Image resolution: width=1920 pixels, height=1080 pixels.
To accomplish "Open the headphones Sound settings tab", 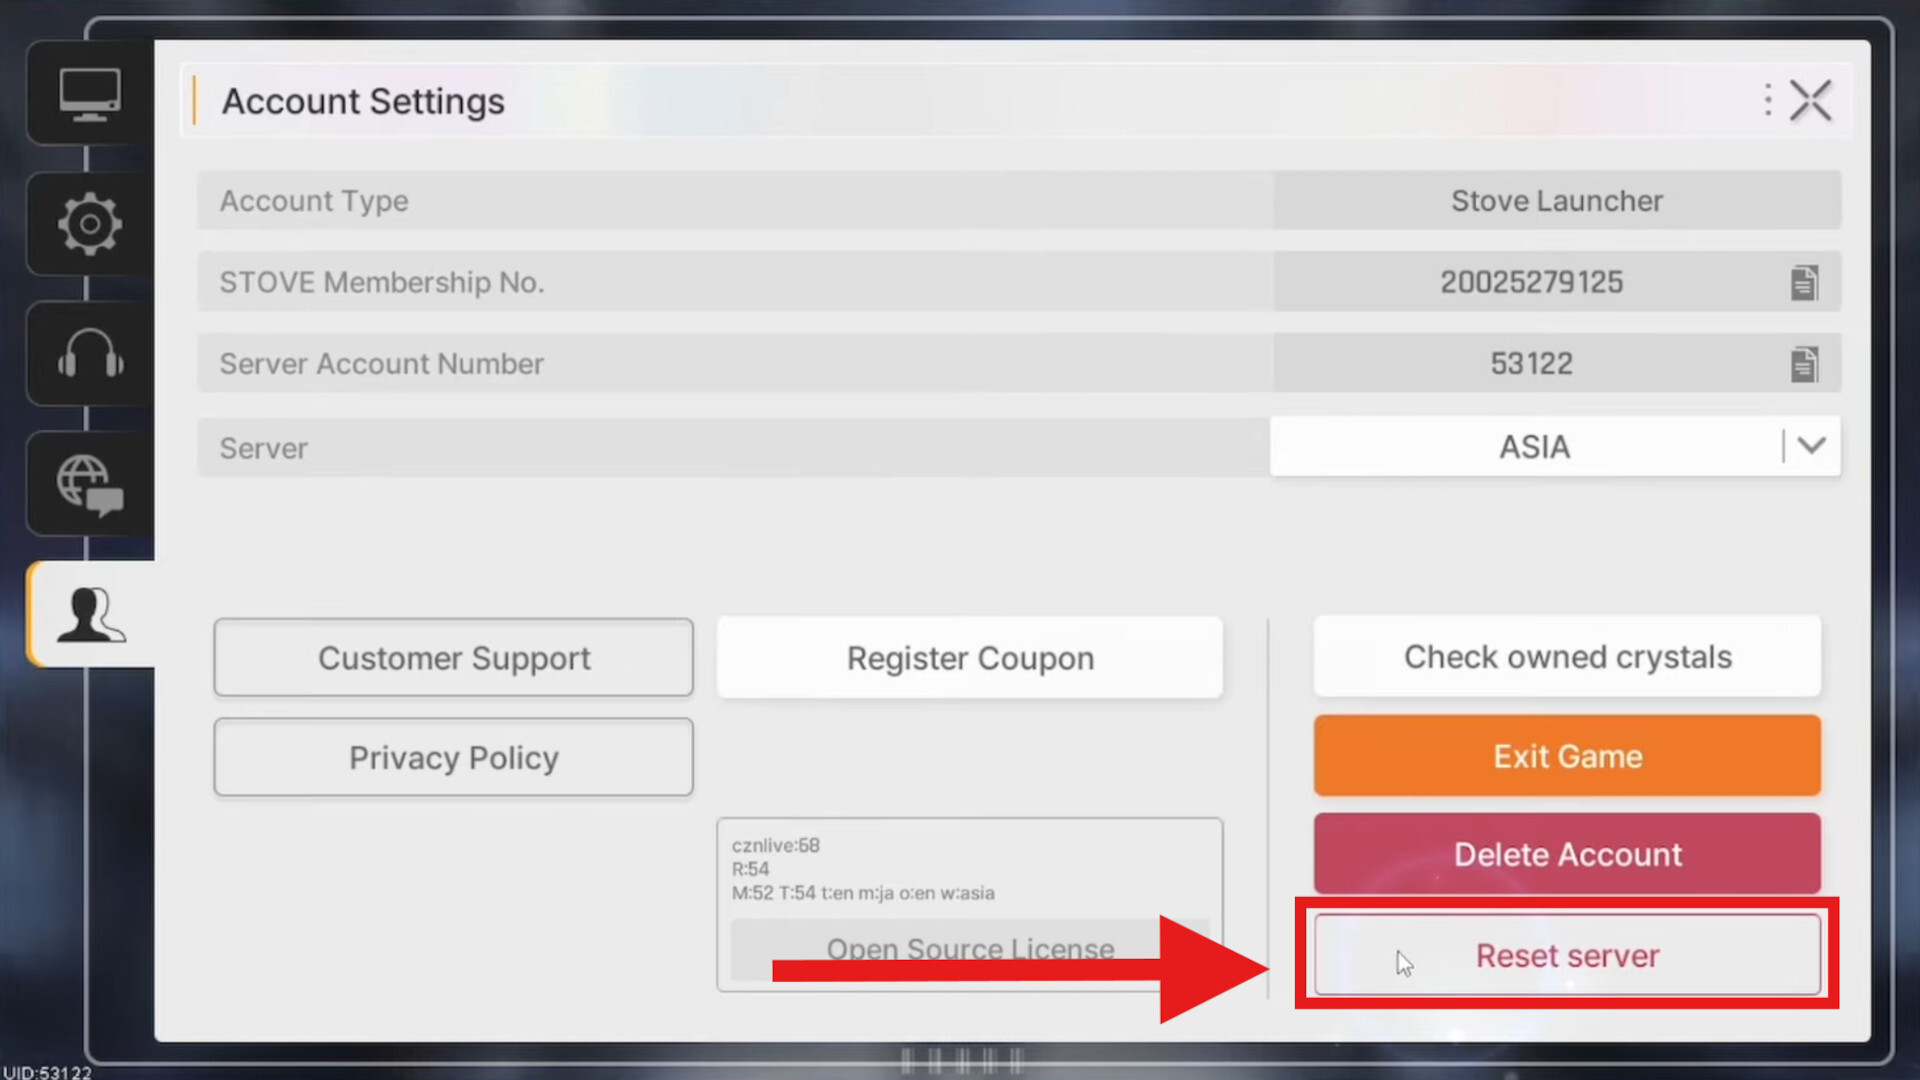I will [x=90, y=354].
